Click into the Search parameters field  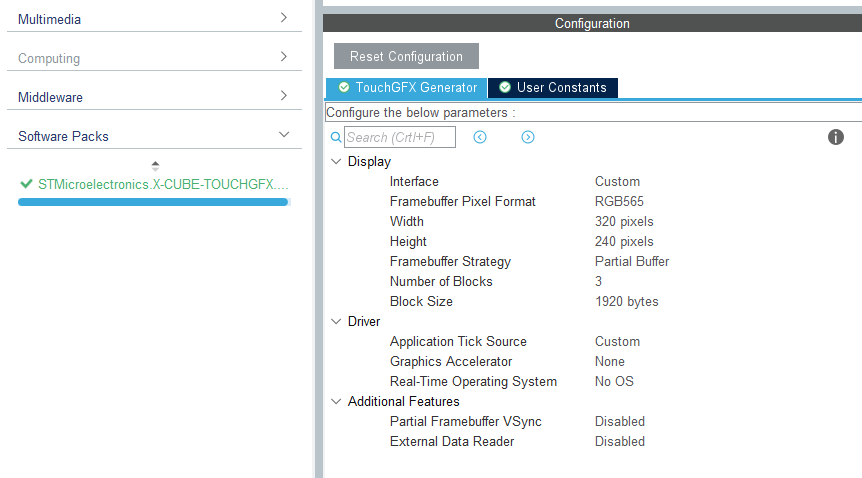tap(400, 137)
